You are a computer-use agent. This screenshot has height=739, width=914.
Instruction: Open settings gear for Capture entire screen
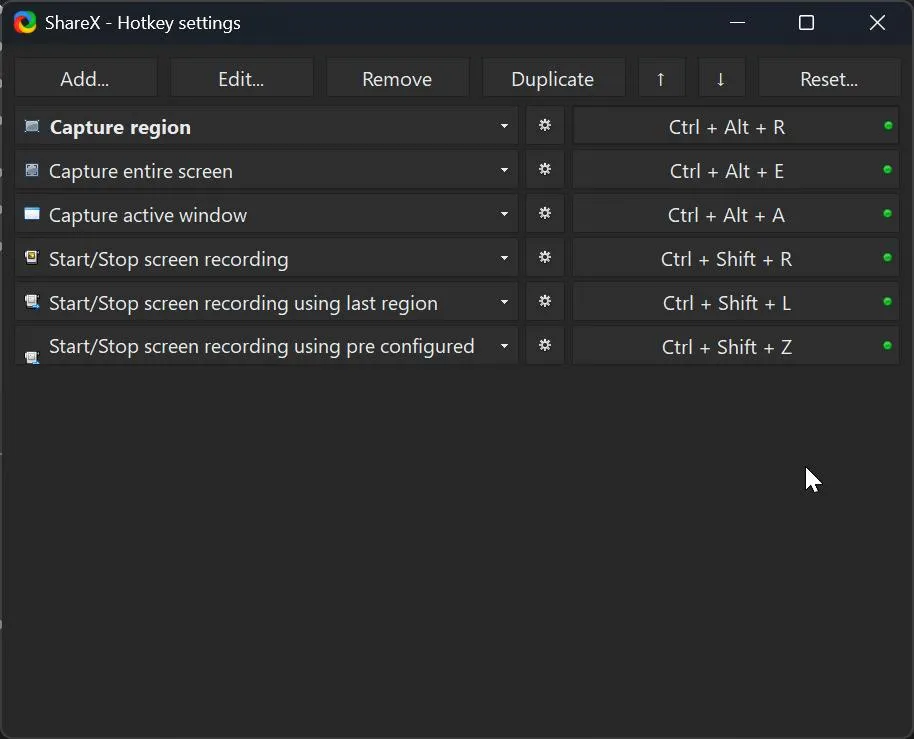(545, 170)
